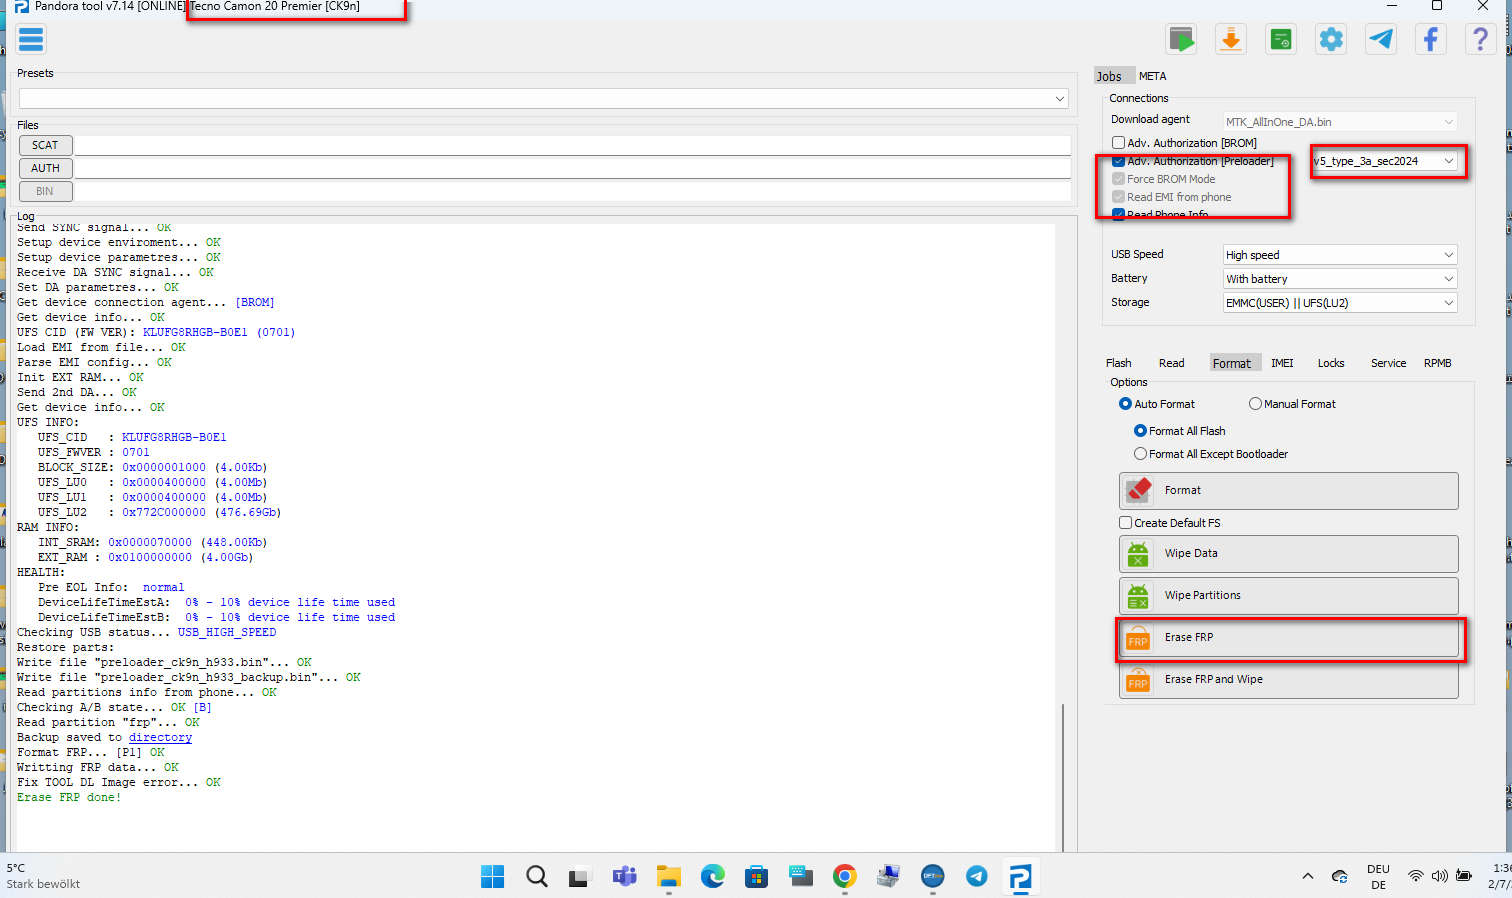Viewport: 1512px width, 898px height.
Task: Select the Auto Format radio button
Action: 1125,404
